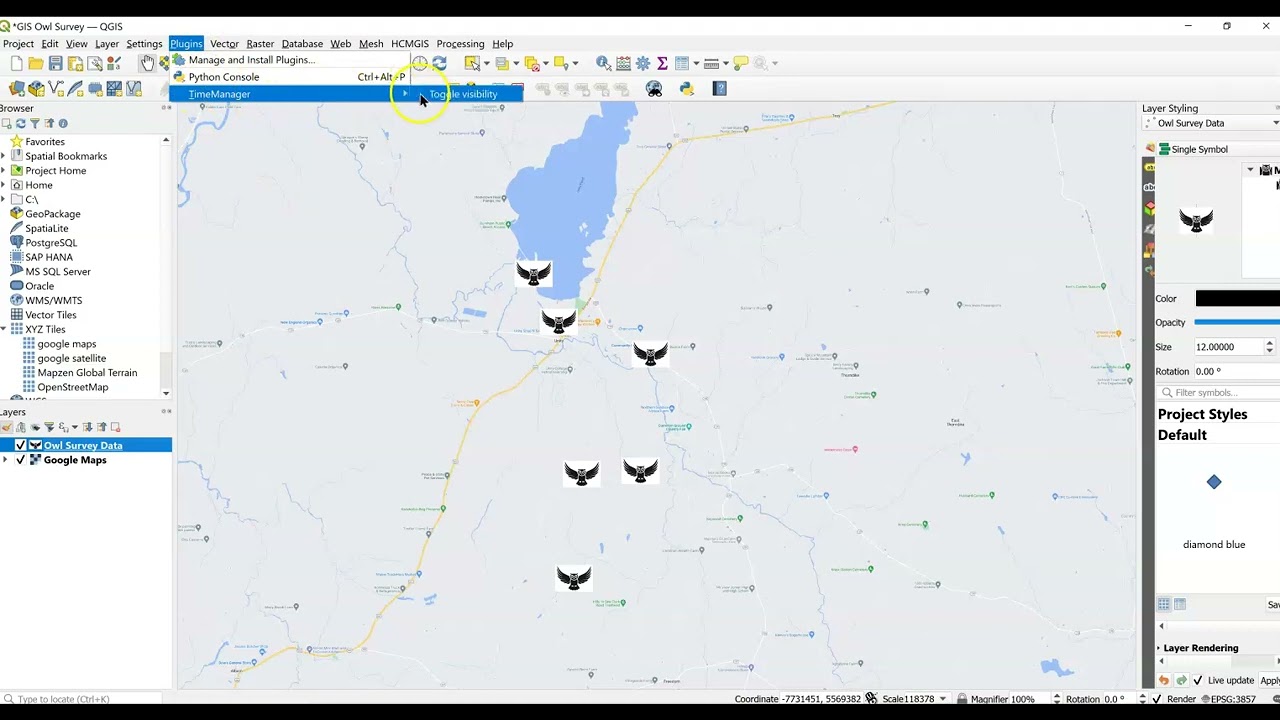Click the Help question mark toolbar icon
The image size is (1280, 720).
(x=719, y=88)
